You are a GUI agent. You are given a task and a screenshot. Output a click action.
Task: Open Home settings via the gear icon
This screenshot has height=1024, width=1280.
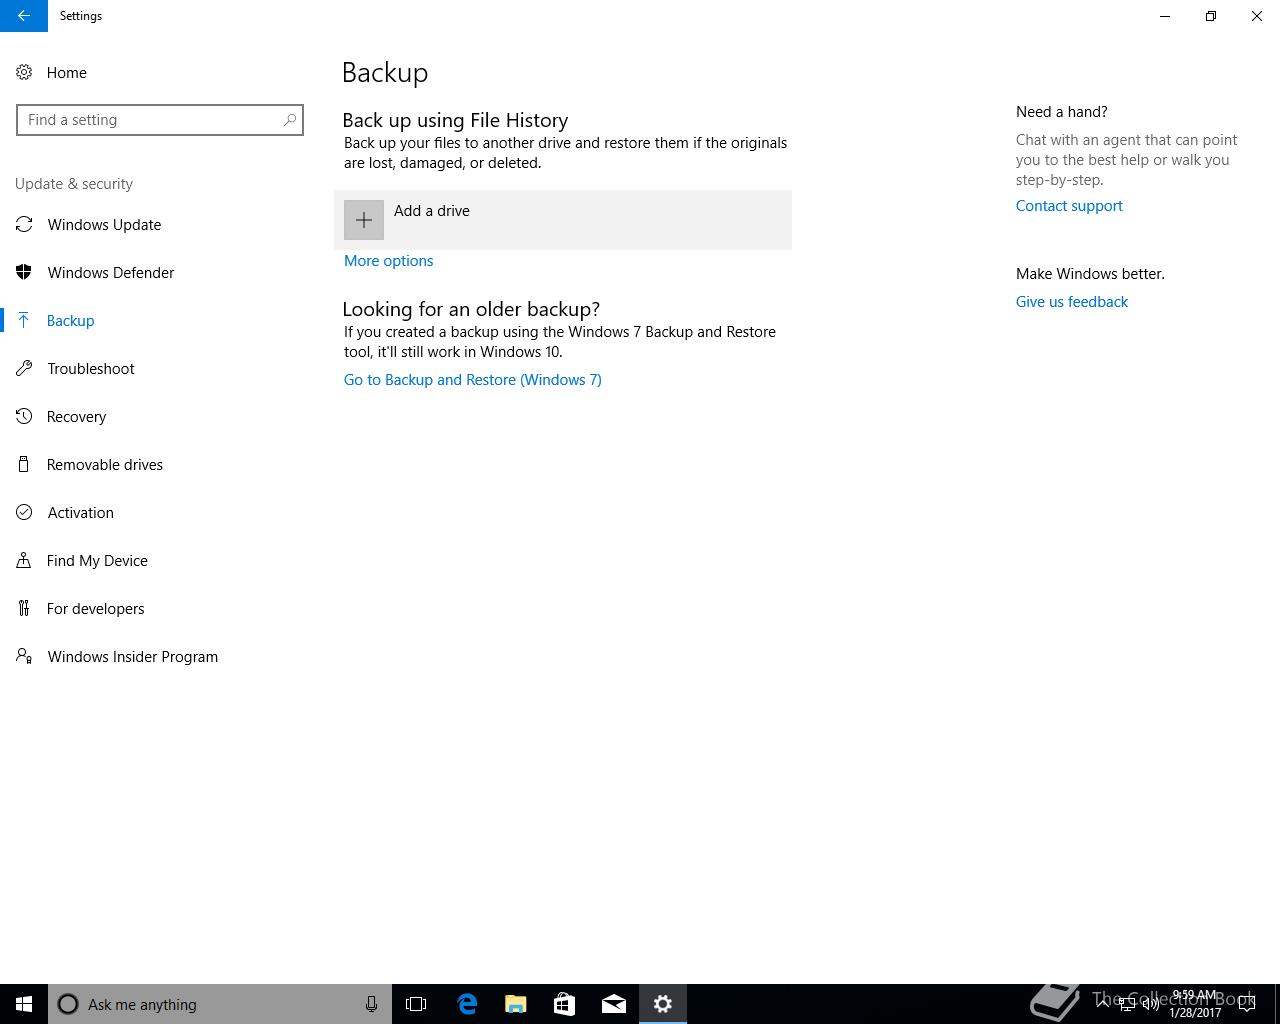(24, 73)
